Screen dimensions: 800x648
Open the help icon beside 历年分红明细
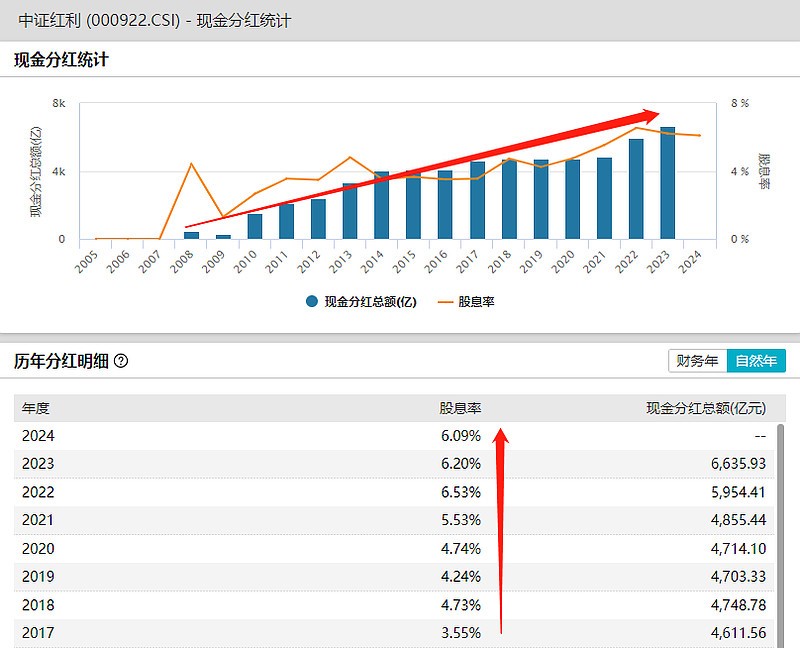tap(121, 361)
